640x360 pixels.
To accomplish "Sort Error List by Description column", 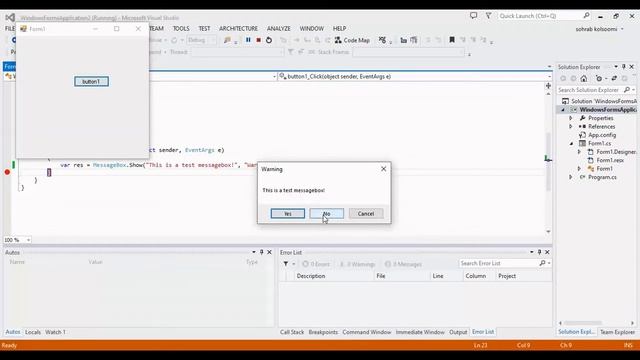I will [x=333, y=276].
